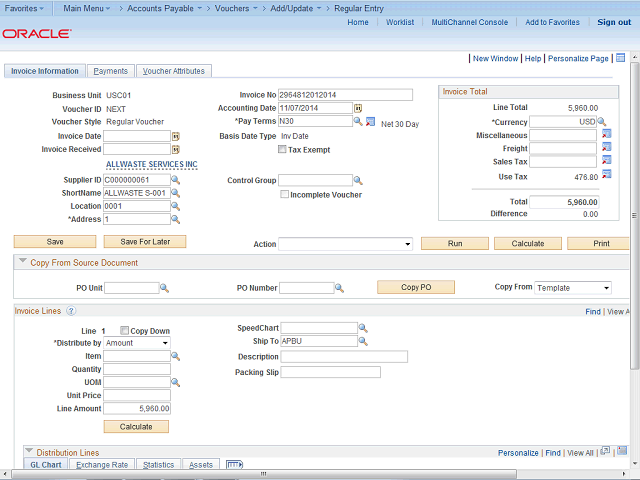Look up Currency using magnifier icon
Image resolution: width=640 pixels, height=480 pixels.
click(602, 122)
